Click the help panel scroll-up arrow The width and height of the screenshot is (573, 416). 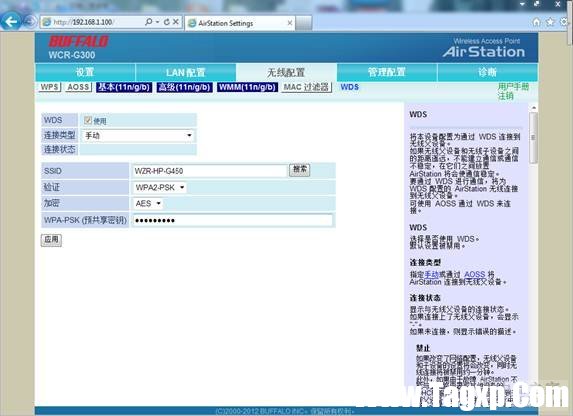[533, 108]
